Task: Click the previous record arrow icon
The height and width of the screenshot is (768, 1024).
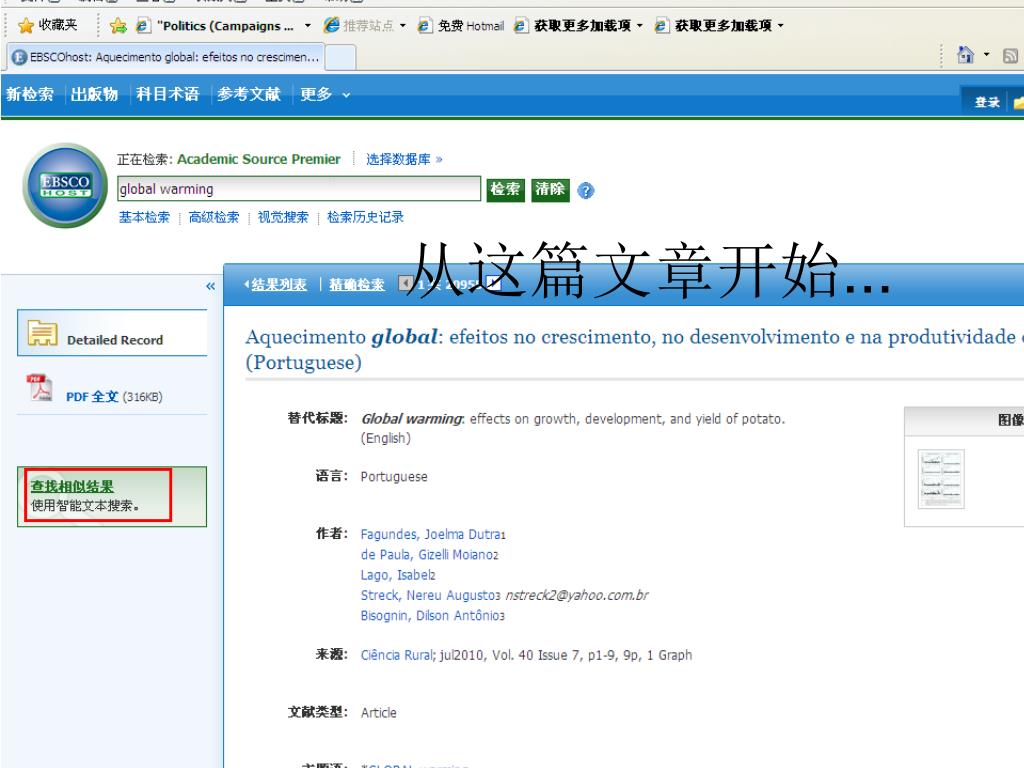Action: [405, 283]
